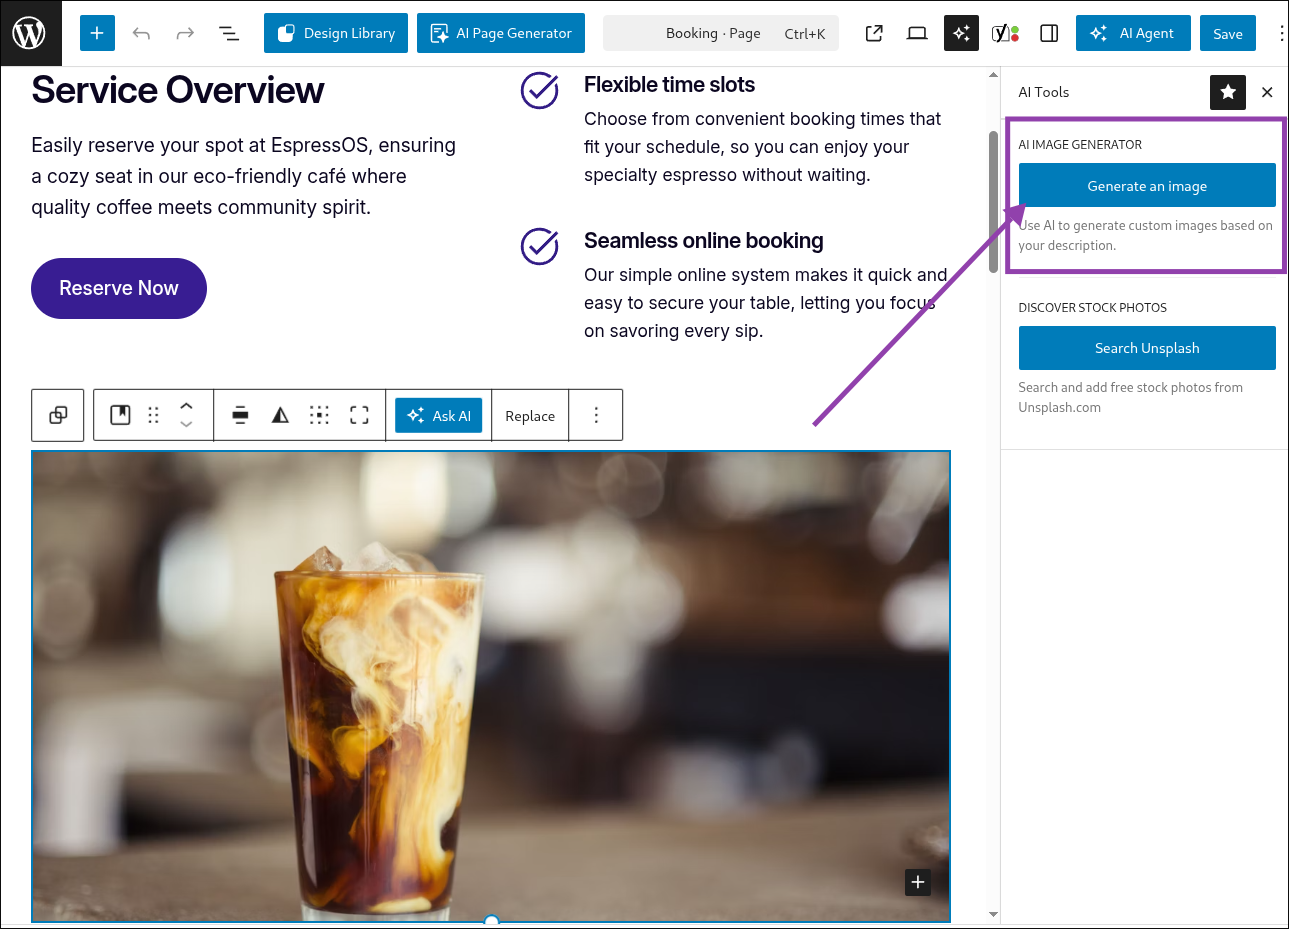Viewport: 1289px width, 929px height.
Task: Move the image block up
Action: pyautogui.click(x=186, y=406)
